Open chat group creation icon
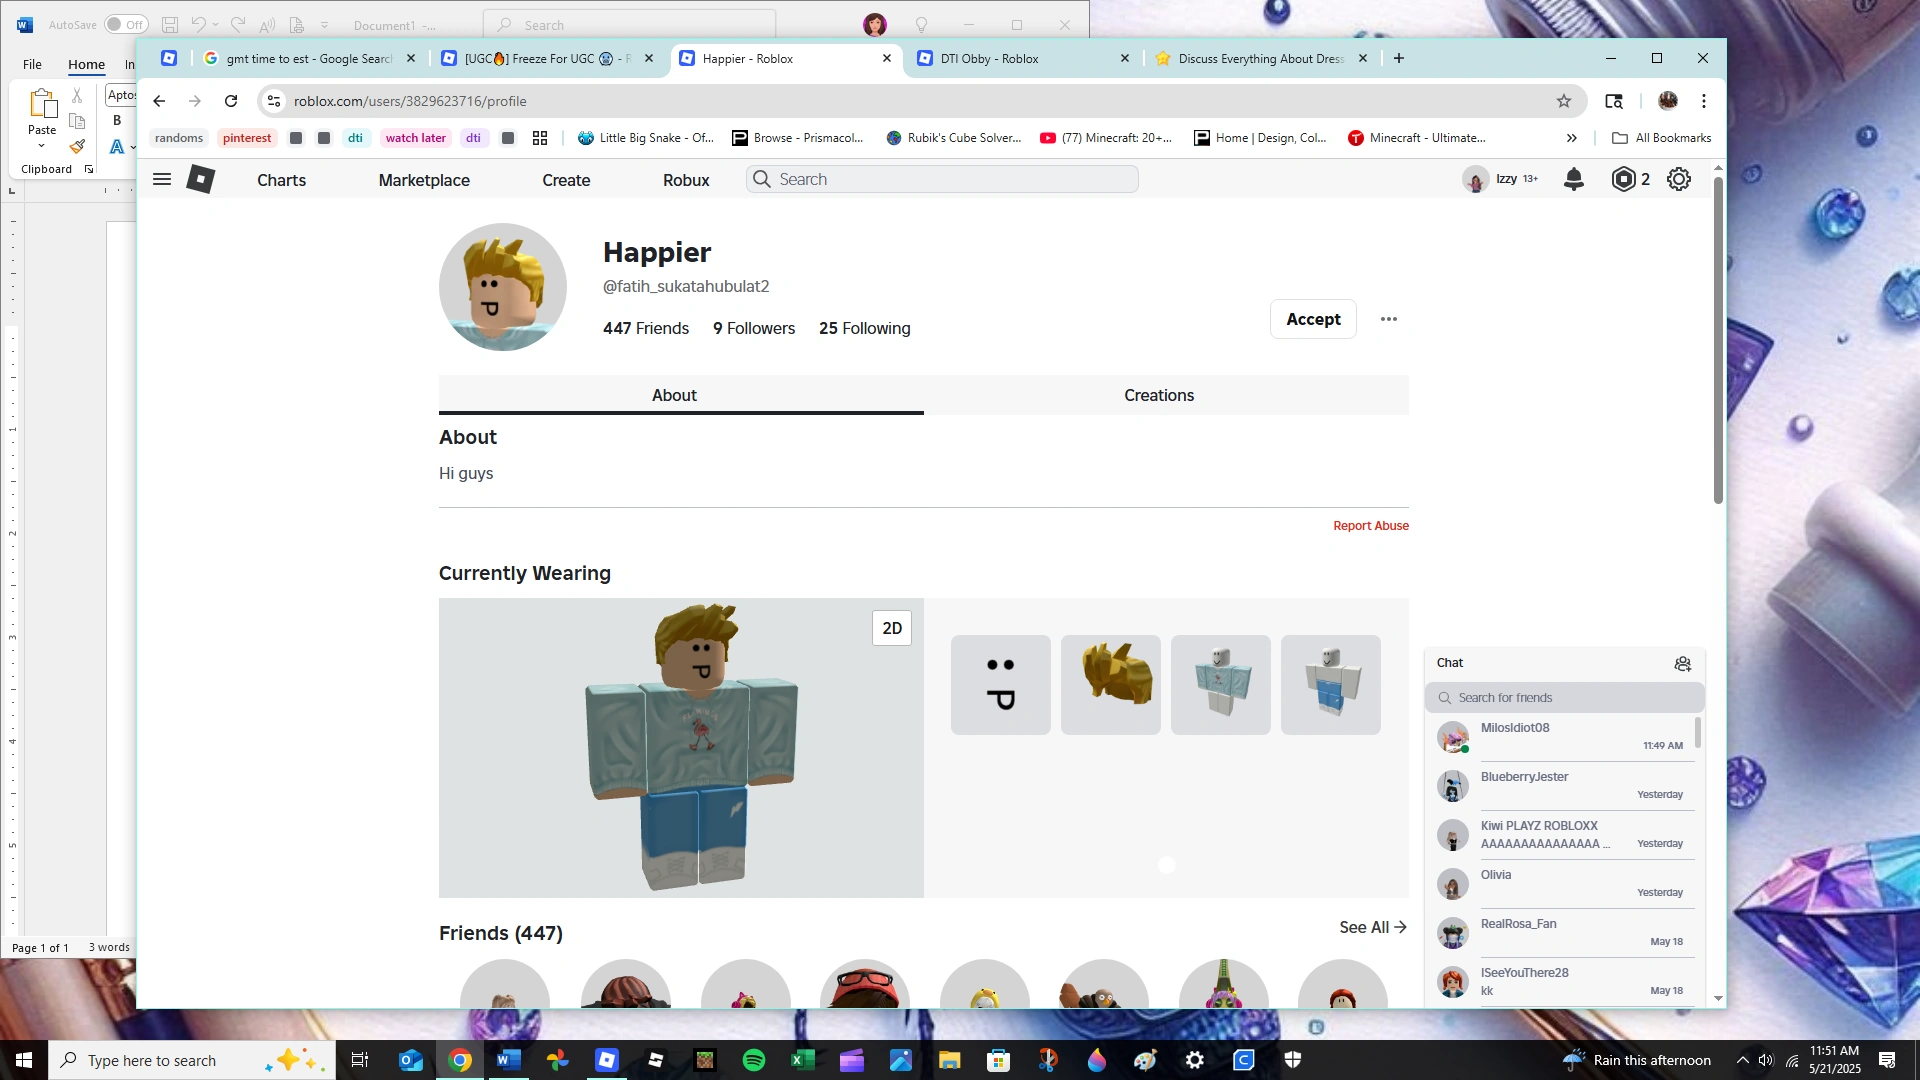The width and height of the screenshot is (1920, 1080). click(1683, 663)
